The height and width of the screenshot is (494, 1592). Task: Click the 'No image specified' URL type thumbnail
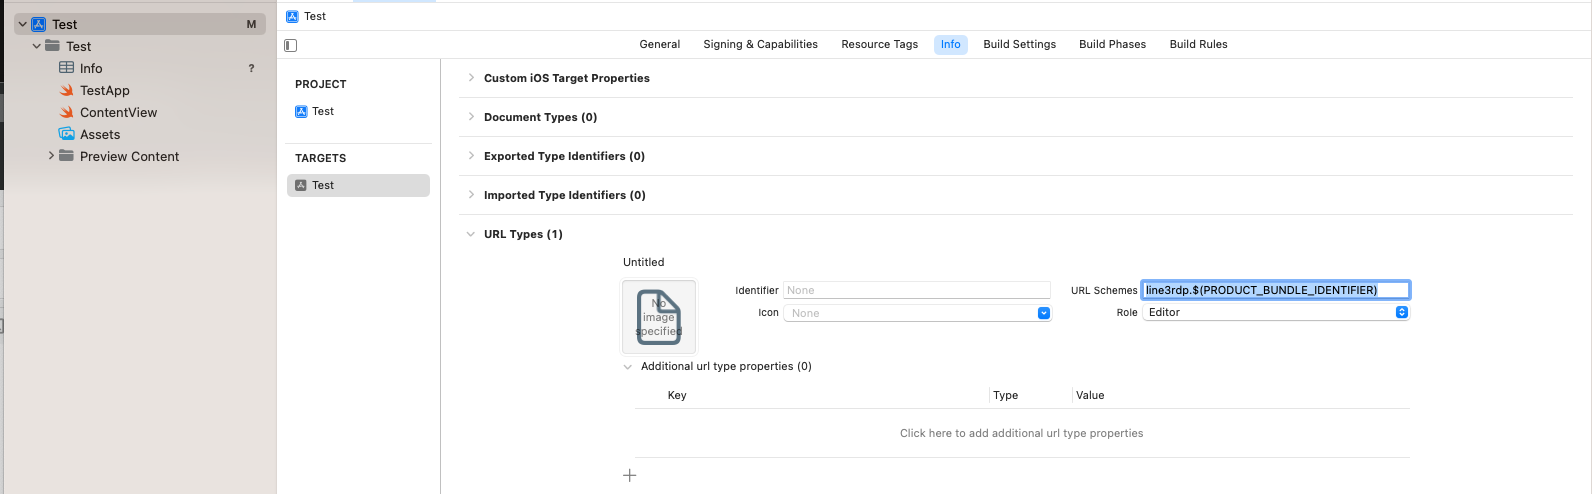click(x=659, y=317)
